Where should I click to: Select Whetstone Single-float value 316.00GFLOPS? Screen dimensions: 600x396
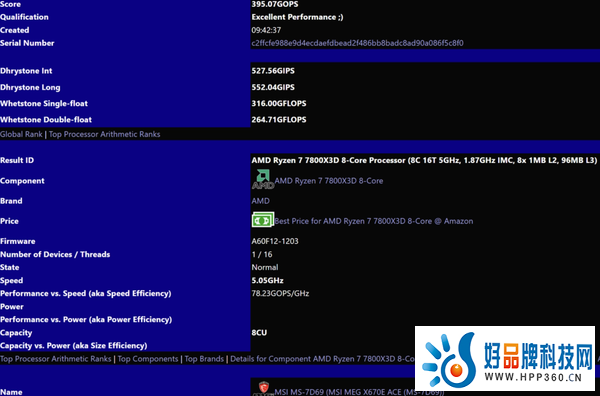pos(279,103)
